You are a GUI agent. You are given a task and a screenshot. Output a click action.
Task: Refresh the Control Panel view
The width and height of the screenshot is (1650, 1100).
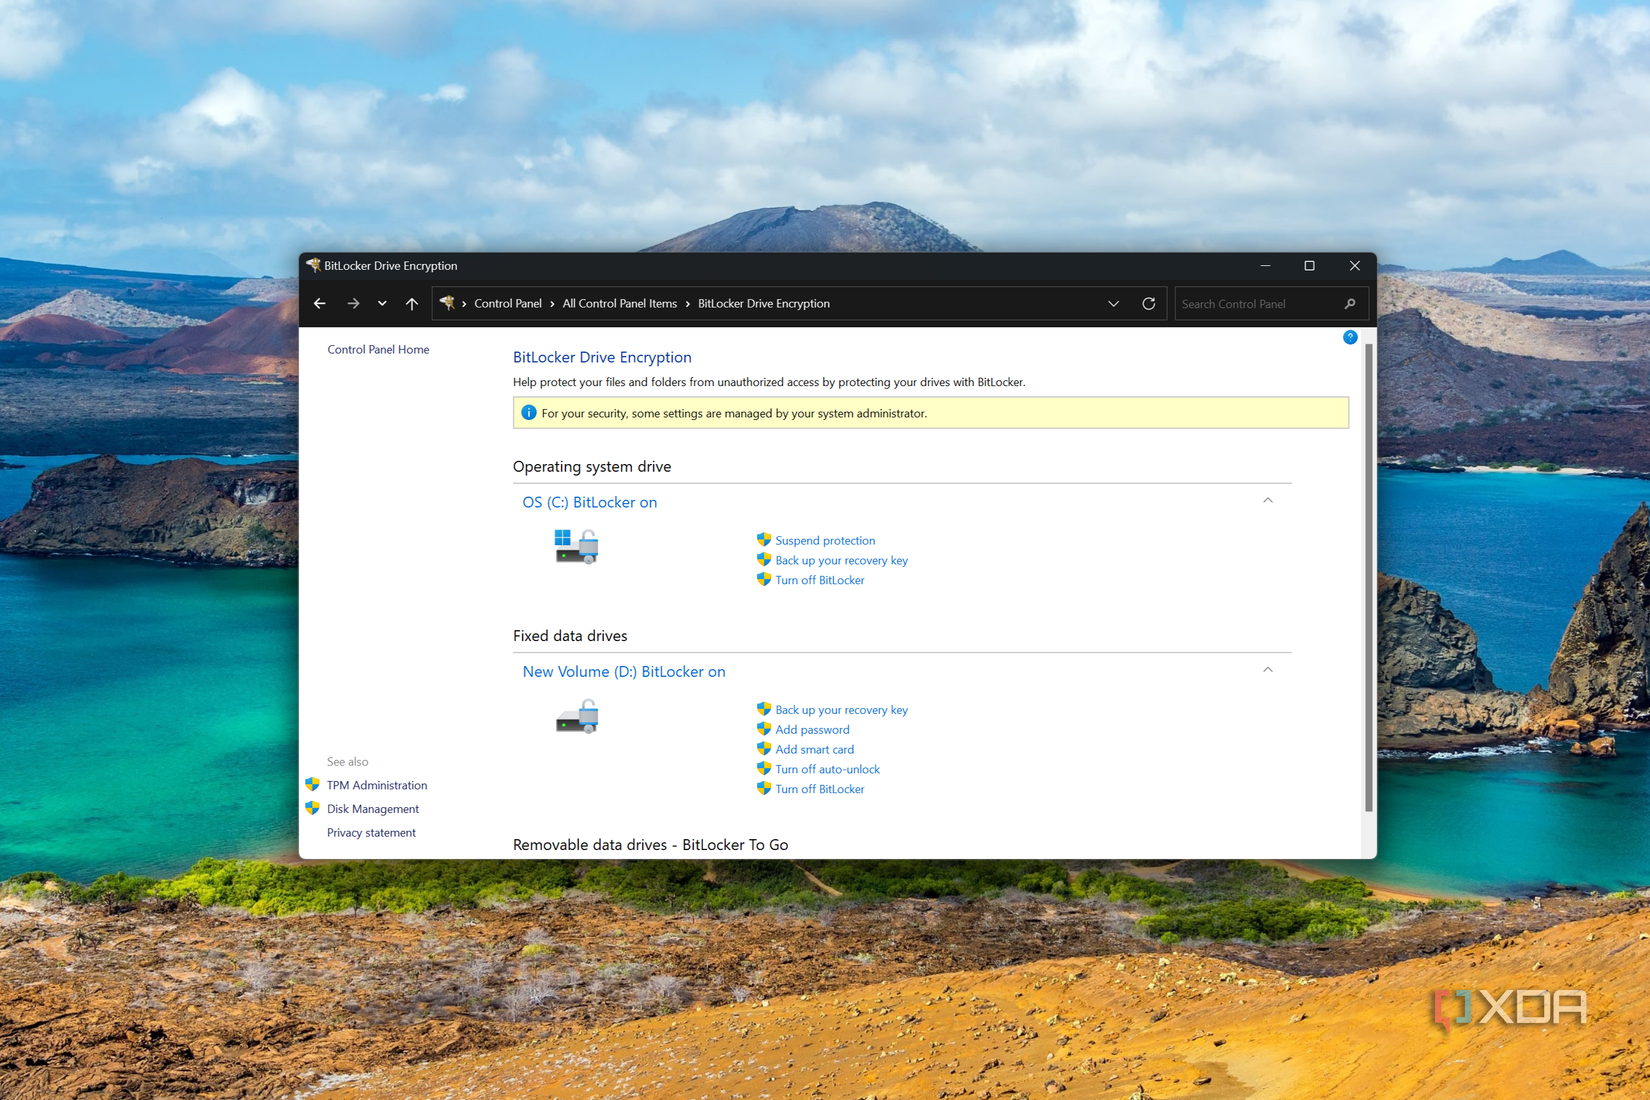(1148, 303)
